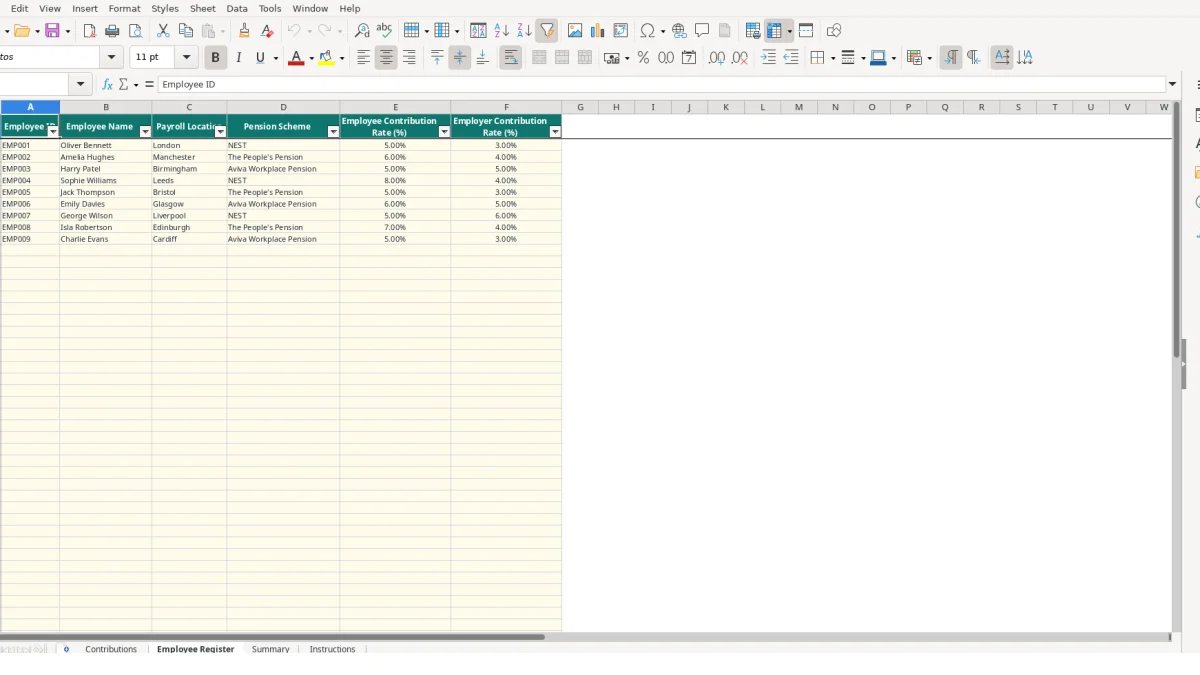1200x675 pixels.
Task: Toggle Freeze Rows and Columns
Action: tap(774, 31)
